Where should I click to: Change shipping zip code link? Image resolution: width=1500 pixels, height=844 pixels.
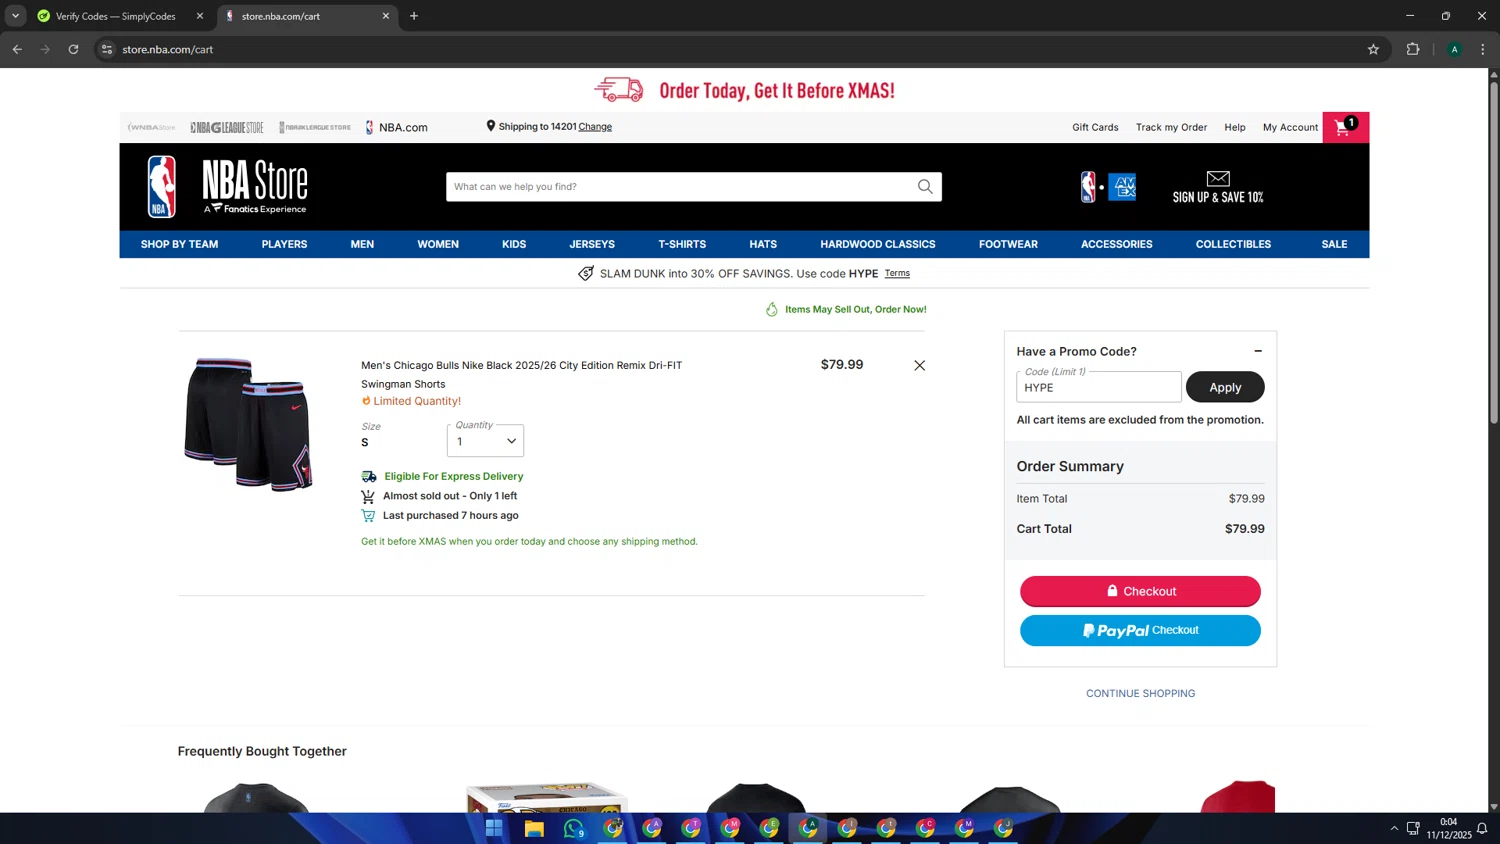[595, 127]
